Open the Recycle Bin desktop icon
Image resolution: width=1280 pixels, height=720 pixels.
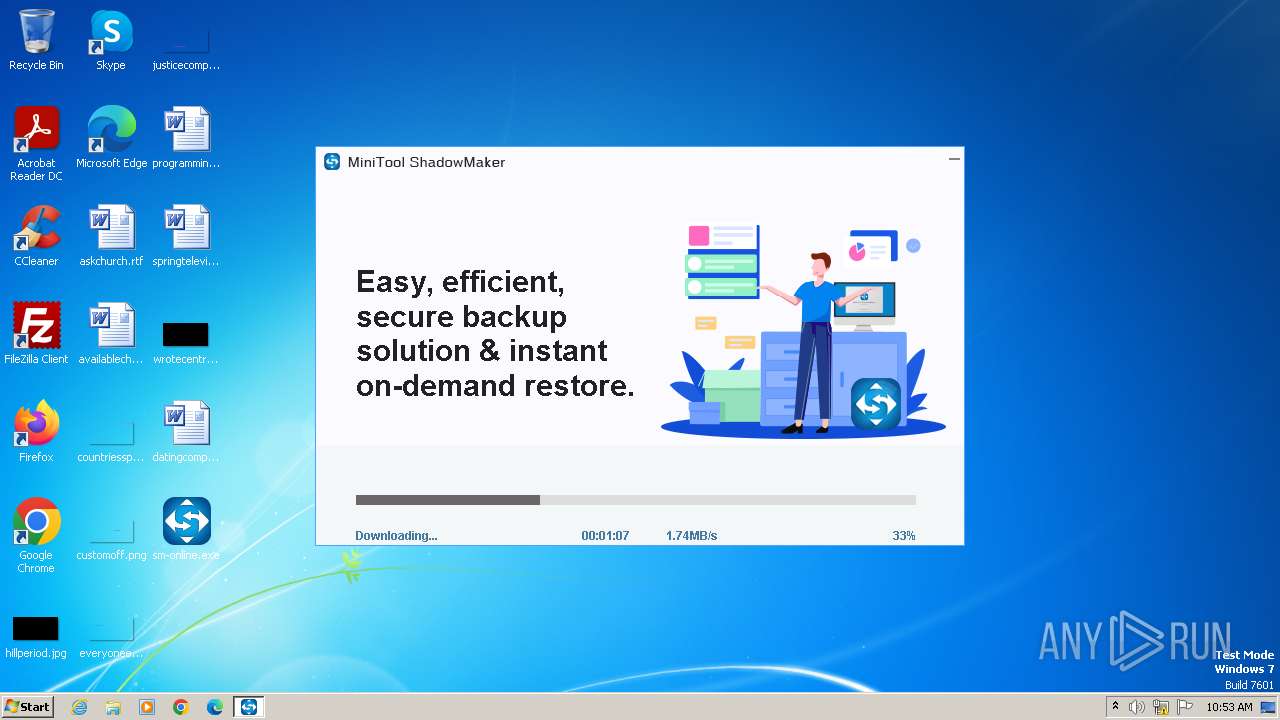coord(36,40)
